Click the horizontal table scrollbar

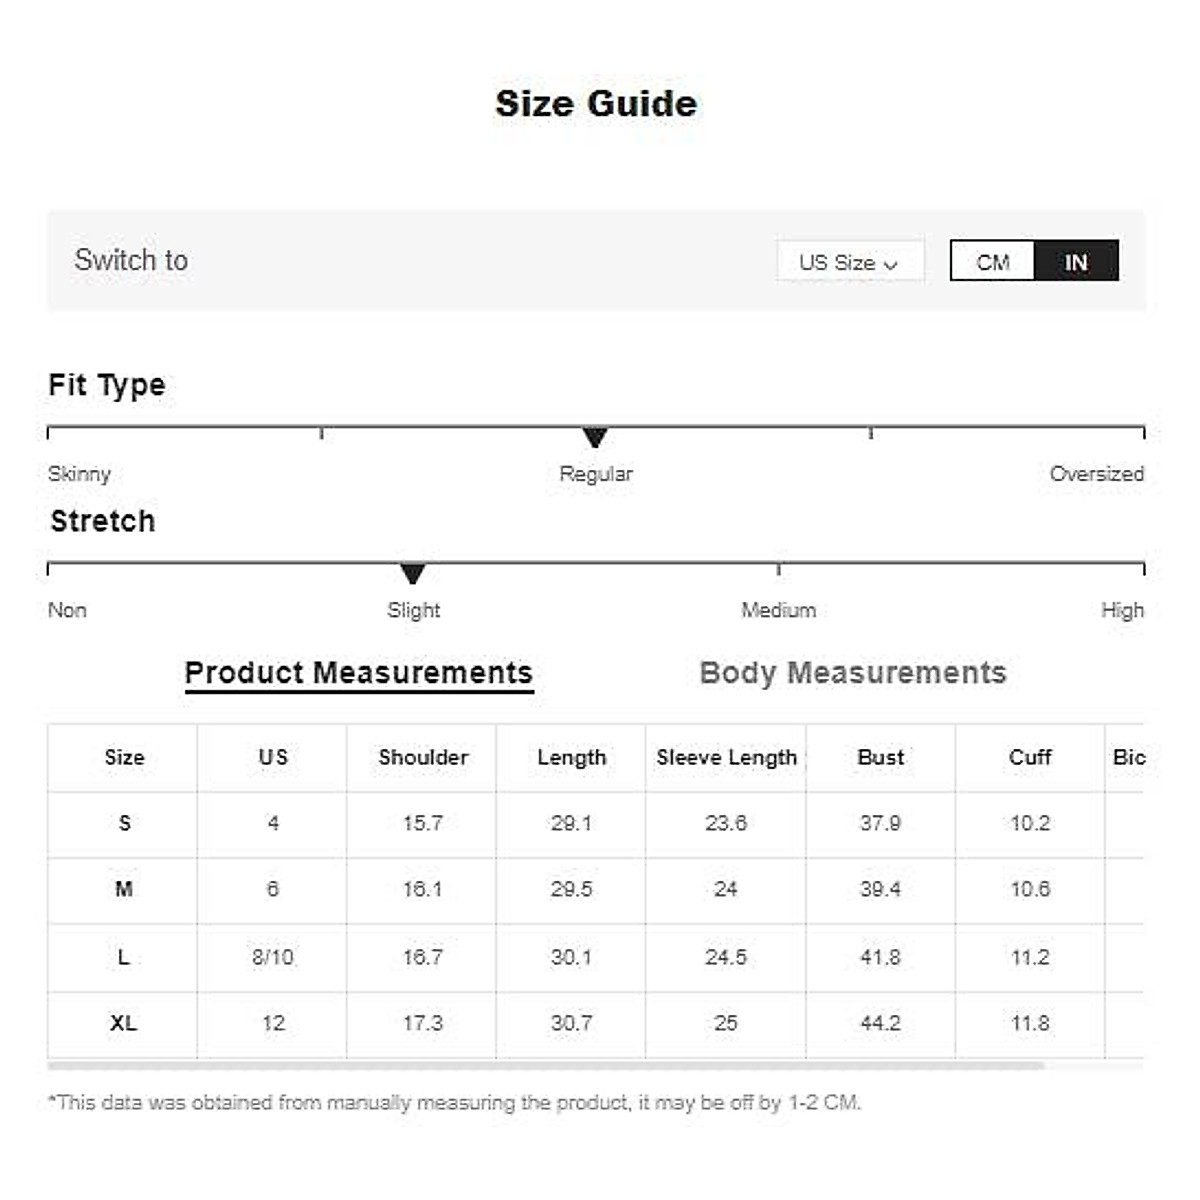click(545, 1066)
